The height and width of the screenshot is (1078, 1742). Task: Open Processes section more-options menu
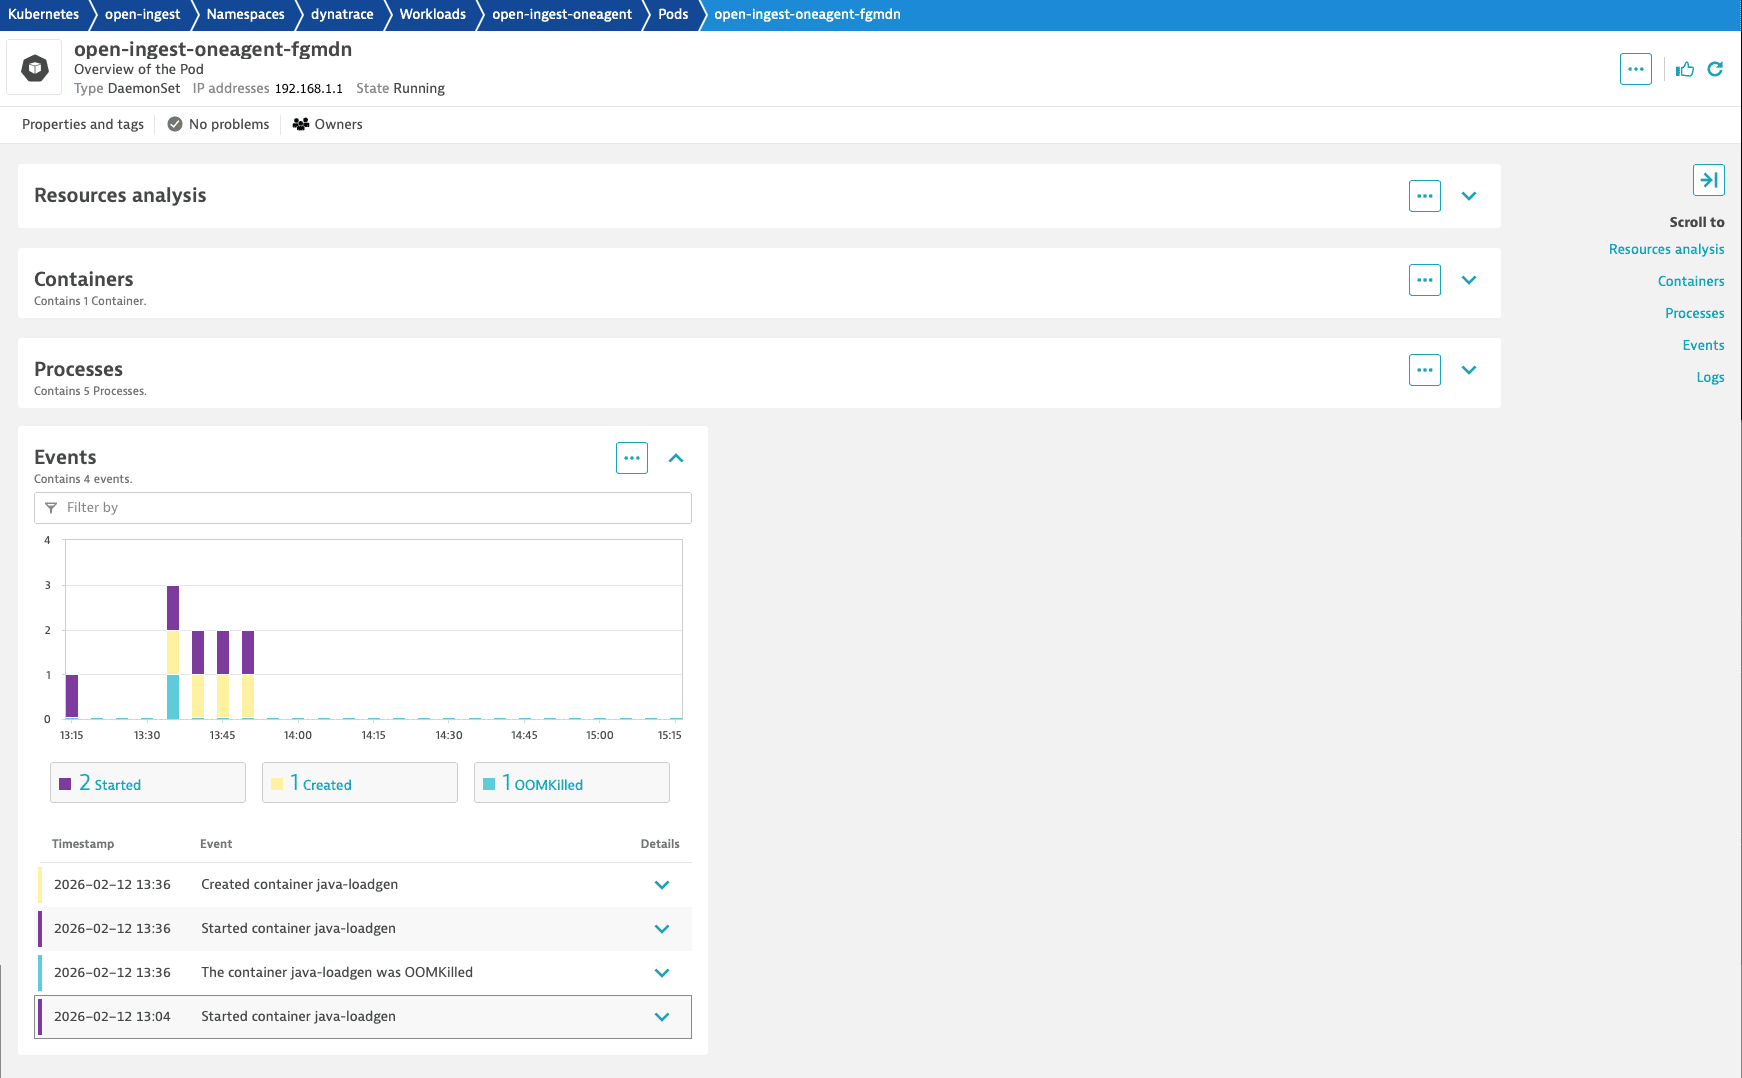[x=1424, y=370]
